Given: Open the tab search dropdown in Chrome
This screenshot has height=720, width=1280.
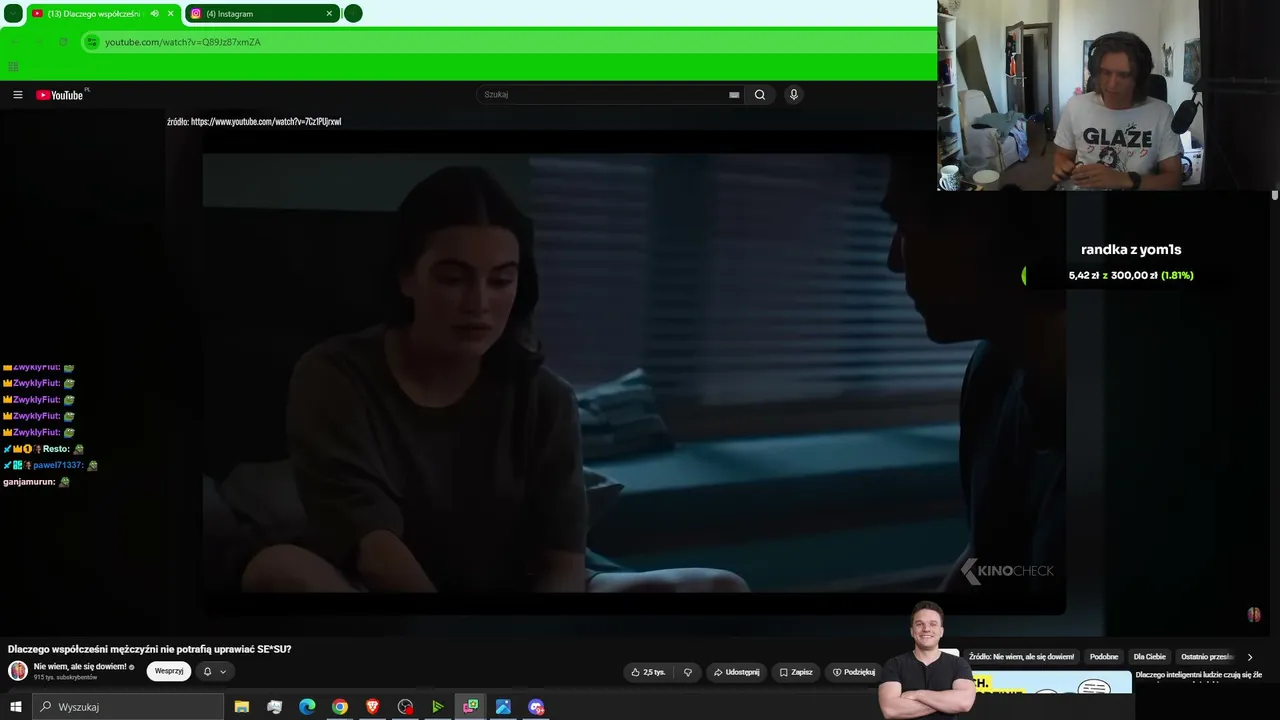Looking at the screenshot, I should [13, 14].
